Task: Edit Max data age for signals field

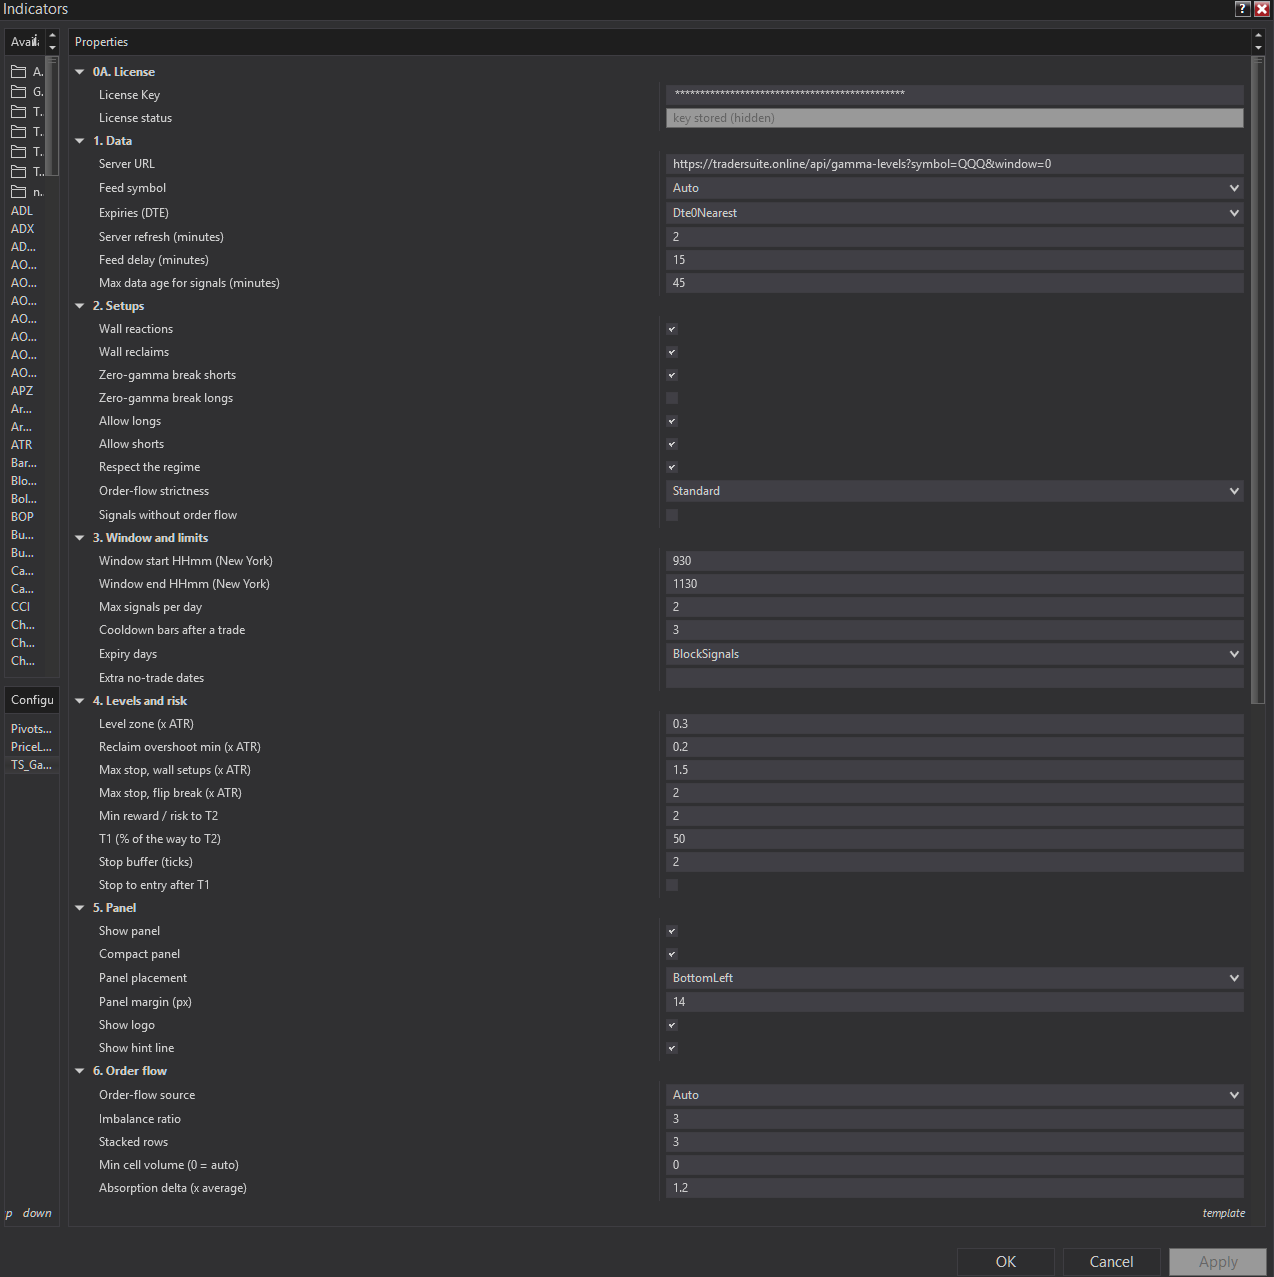Action: (x=955, y=283)
